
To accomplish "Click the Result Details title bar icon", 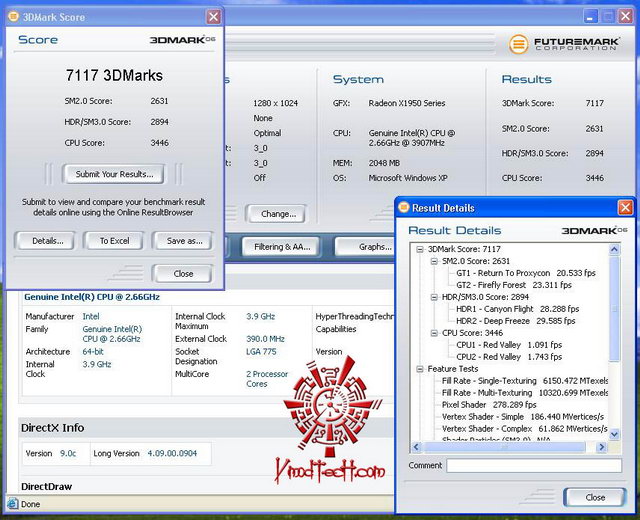I will 403,207.
